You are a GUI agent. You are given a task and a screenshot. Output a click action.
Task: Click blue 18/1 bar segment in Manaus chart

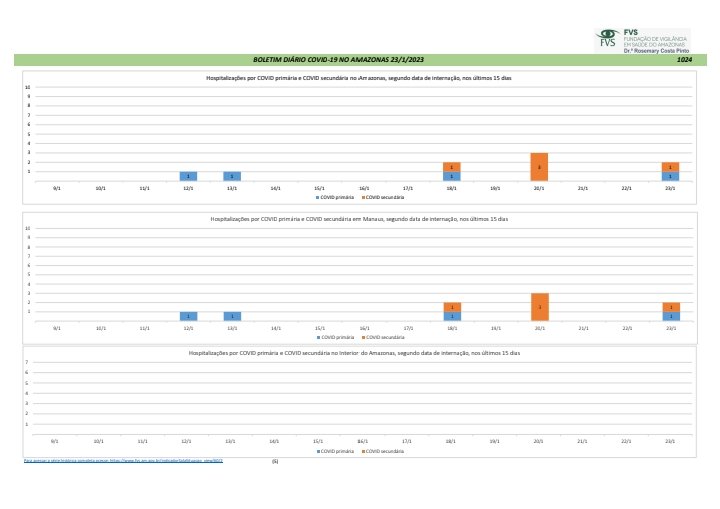452,316
